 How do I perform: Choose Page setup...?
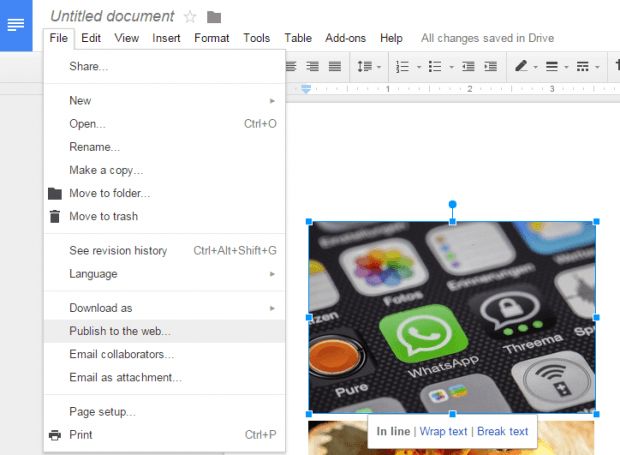[164, 412]
